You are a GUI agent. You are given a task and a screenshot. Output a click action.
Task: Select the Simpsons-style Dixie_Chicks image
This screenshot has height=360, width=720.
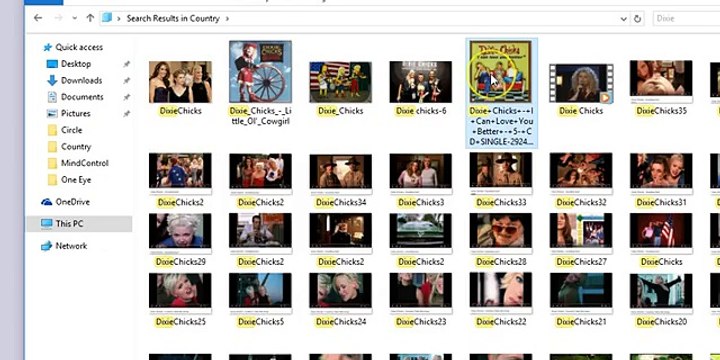pos(340,82)
